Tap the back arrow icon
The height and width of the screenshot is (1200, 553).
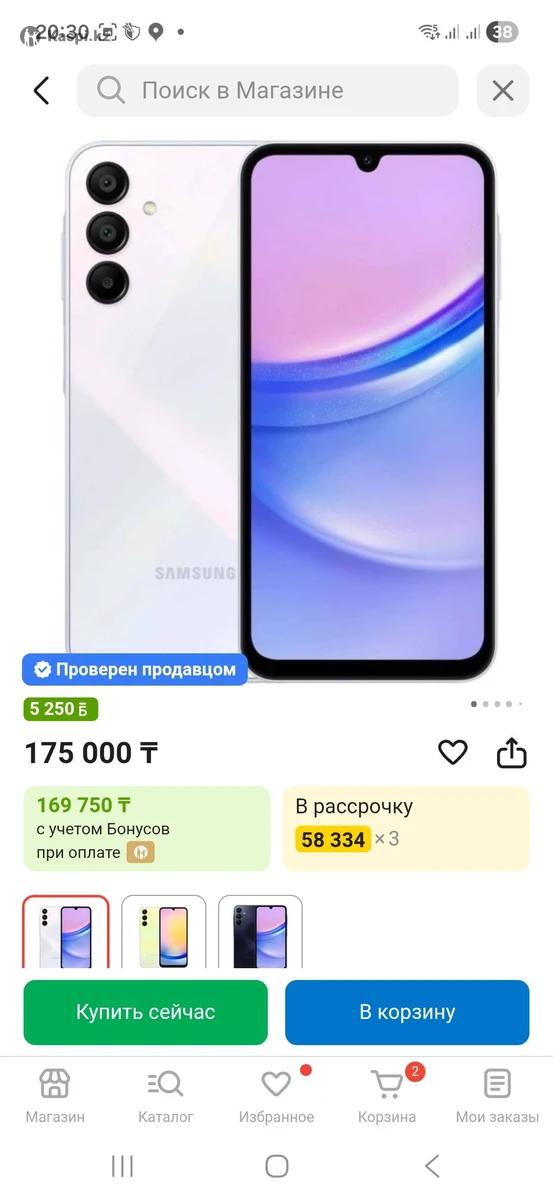pyautogui.click(x=41, y=91)
